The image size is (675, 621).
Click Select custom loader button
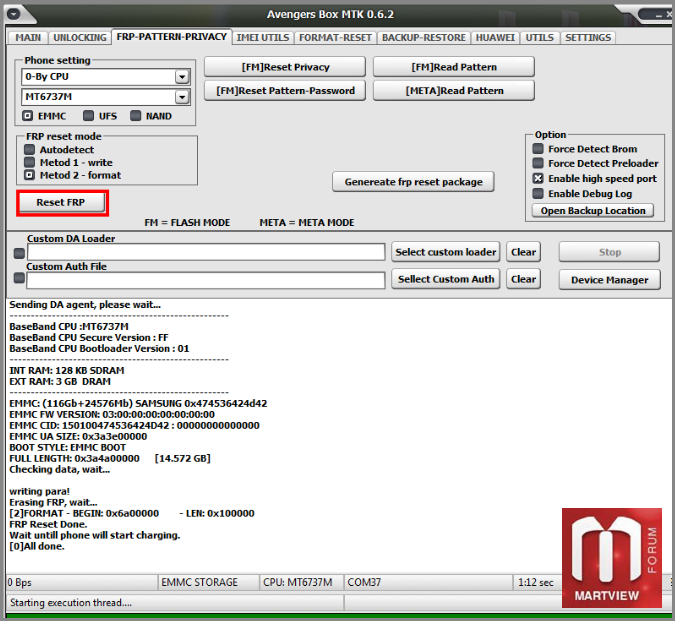pos(446,252)
